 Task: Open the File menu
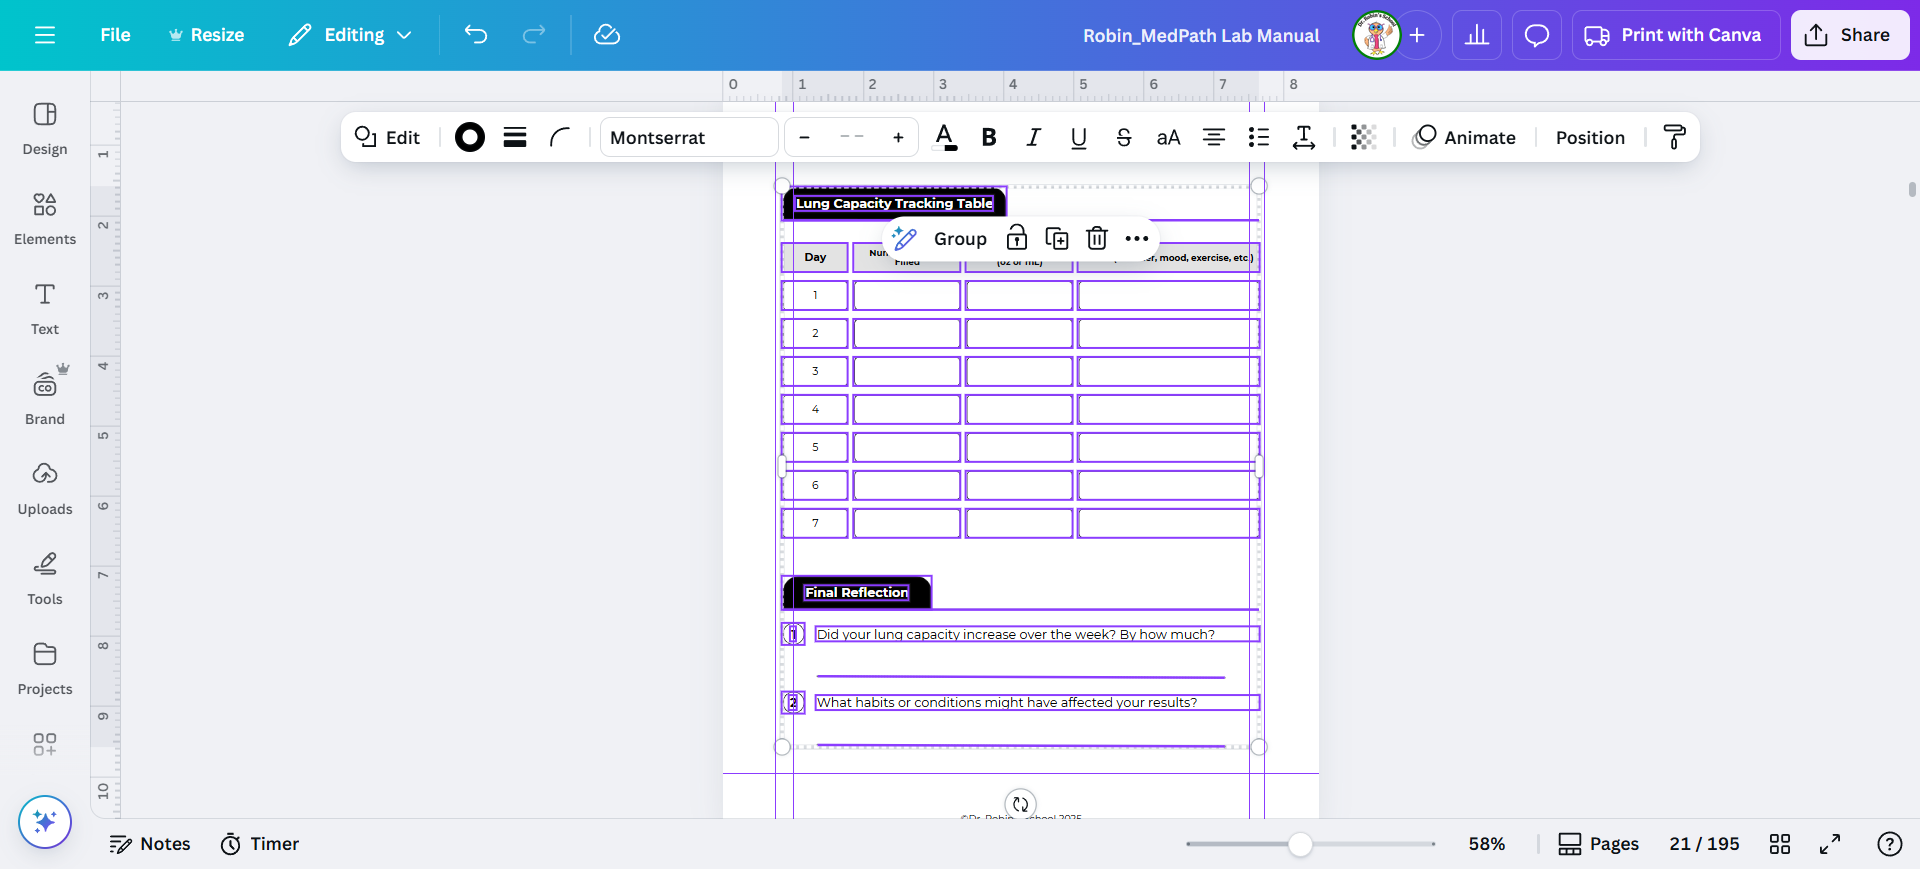pyautogui.click(x=115, y=35)
